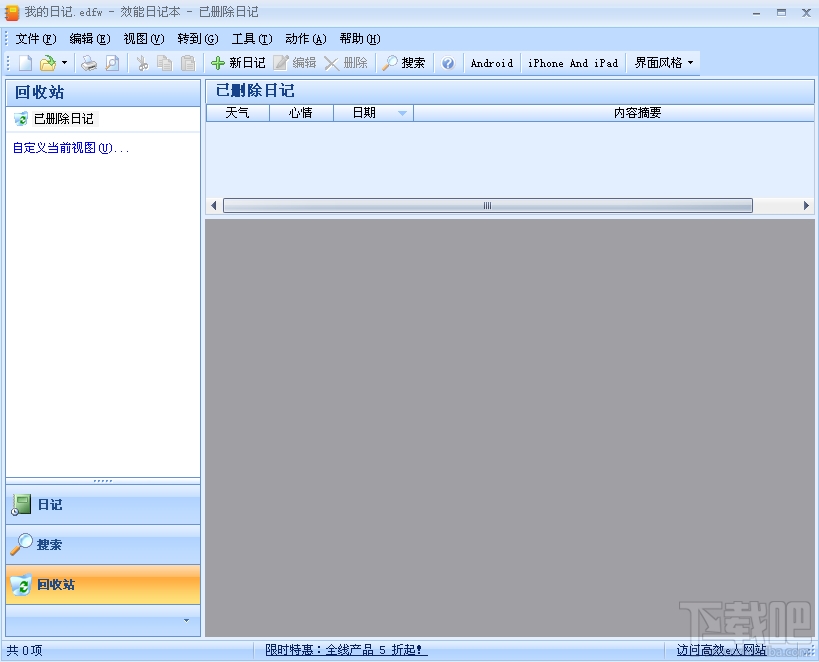
Task: Click the open file folder icon
Action: [48, 63]
